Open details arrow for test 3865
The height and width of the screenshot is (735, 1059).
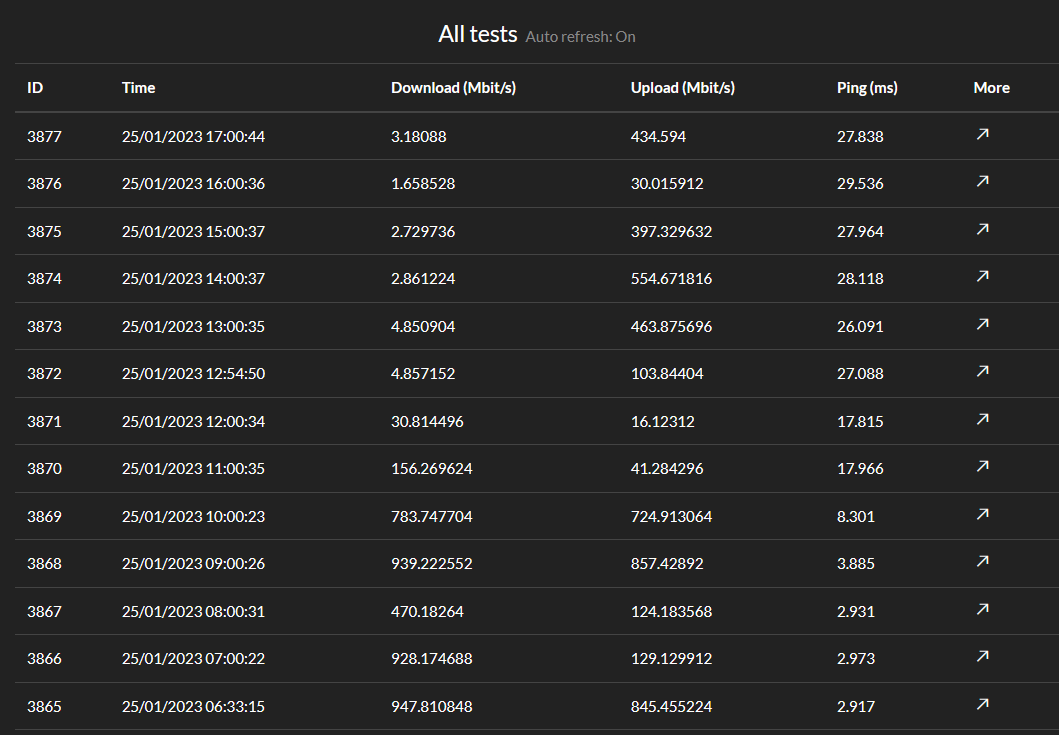(982, 704)
